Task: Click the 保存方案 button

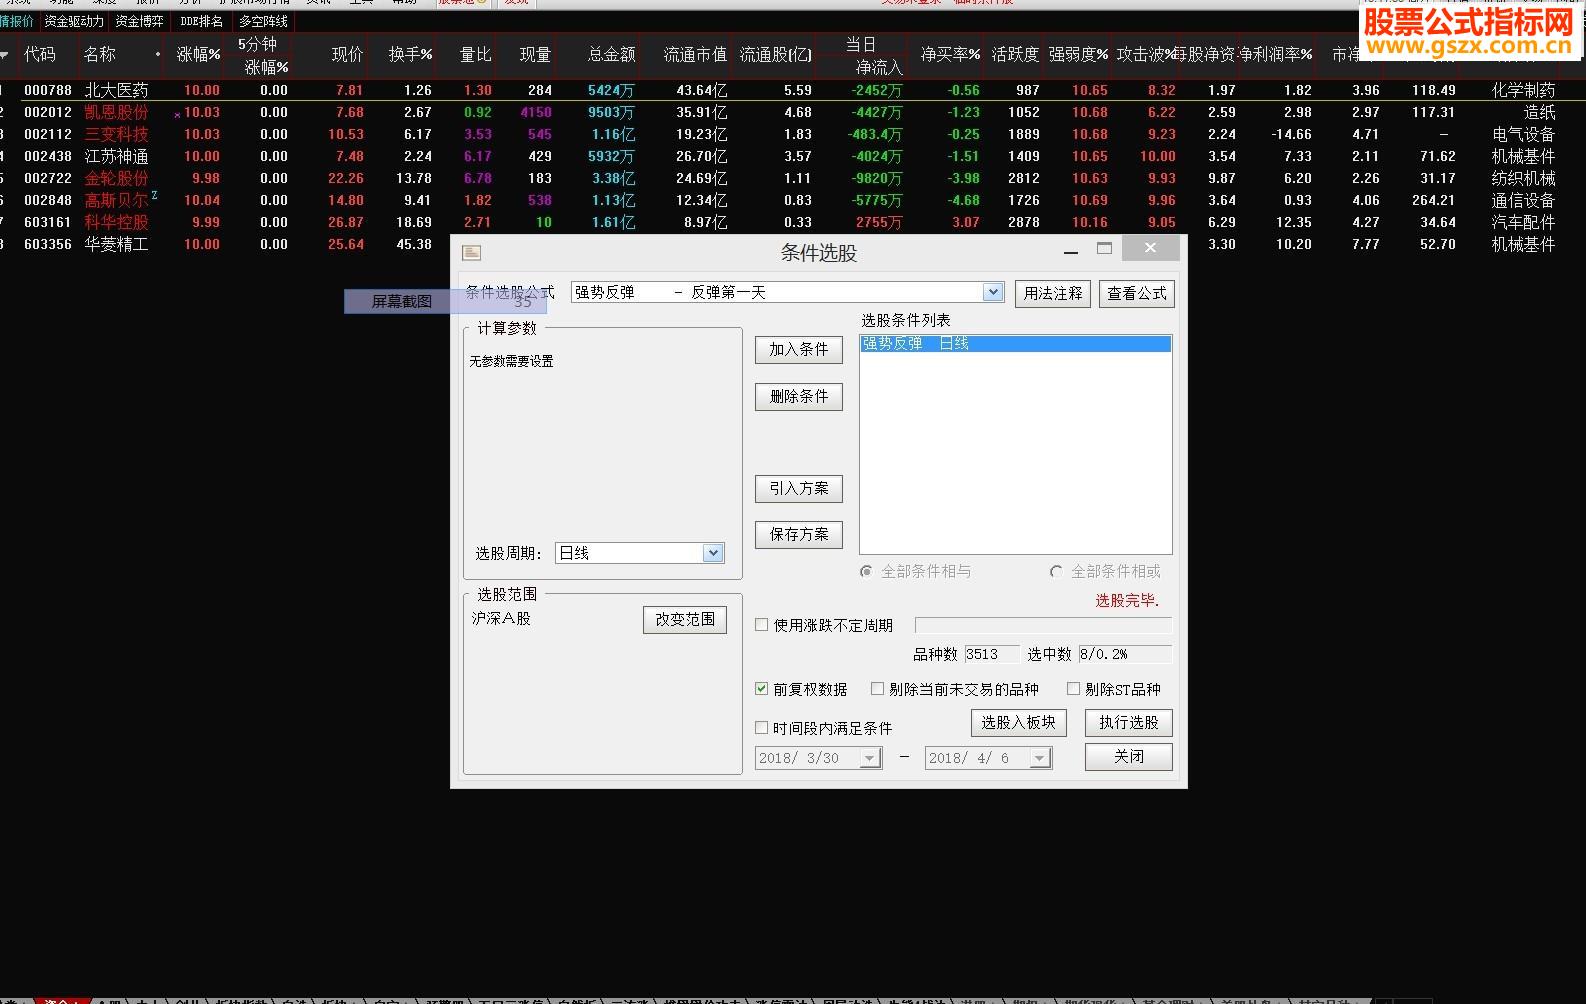Action: pos(799,534)
